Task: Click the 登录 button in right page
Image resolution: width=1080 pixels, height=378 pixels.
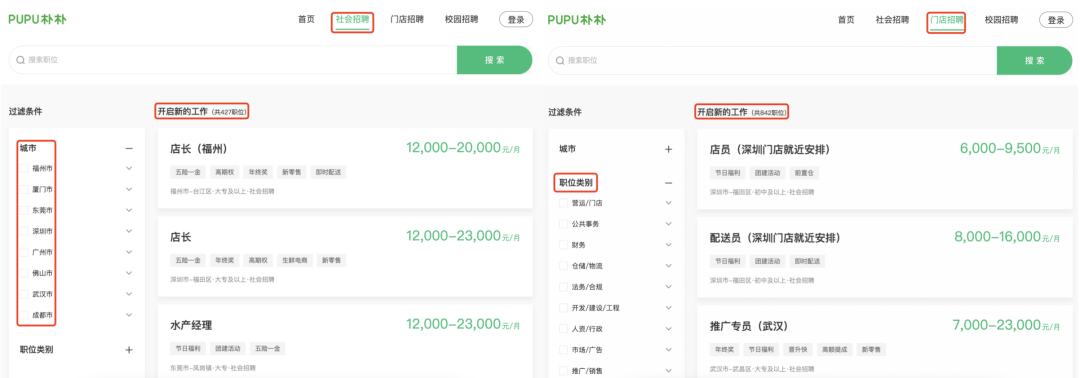Action: coord(1056,20)
